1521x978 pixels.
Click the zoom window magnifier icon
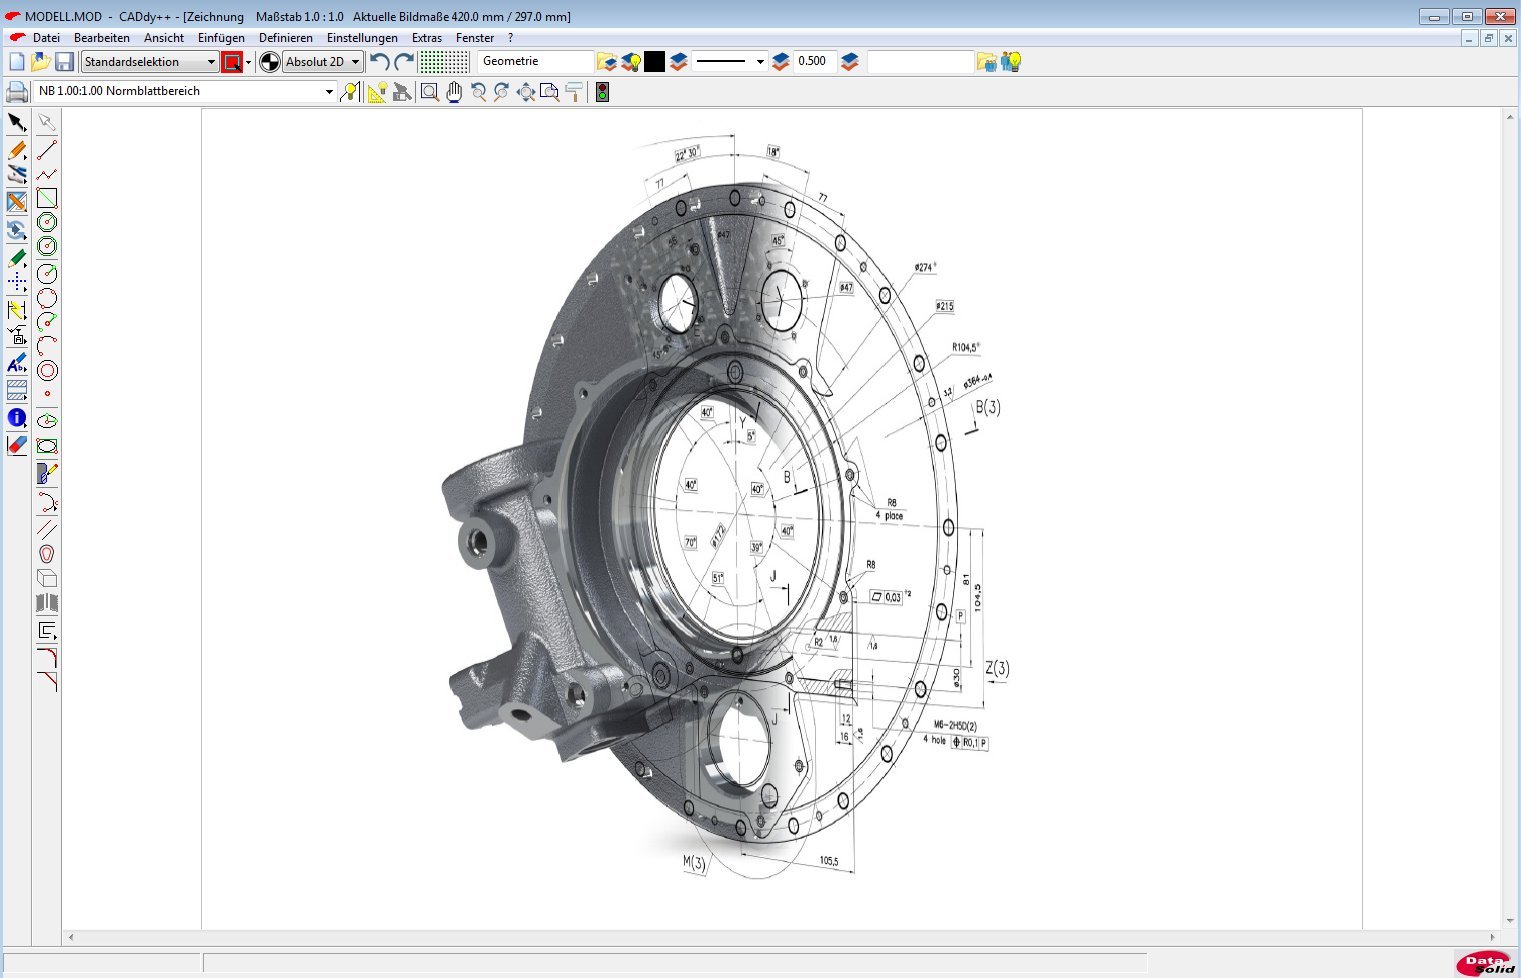coord(429,92)
